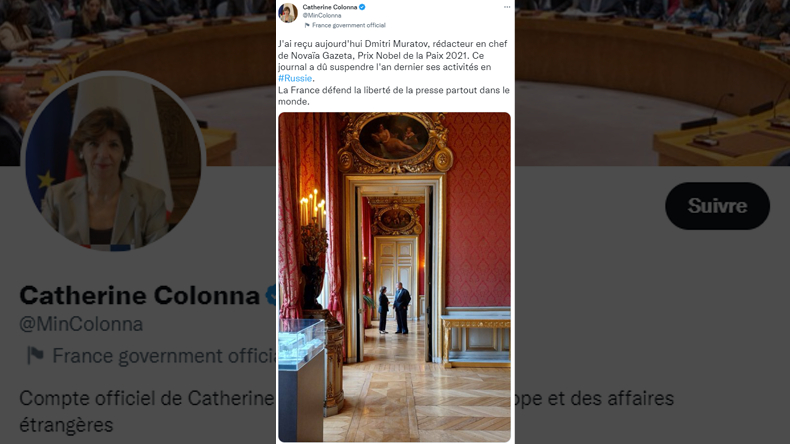Click the small flag icon in the tweet header
The height and width of the screenshot is (444, 790).
pyautogui.click(x=307, y=25)
